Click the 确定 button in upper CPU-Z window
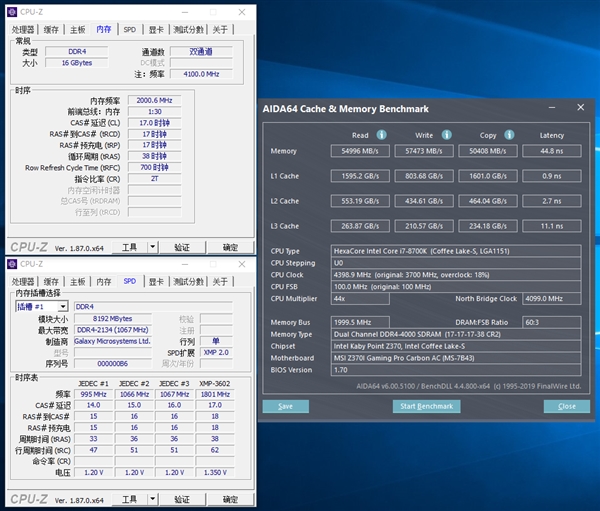600x511 pixels. click(230, 247)
